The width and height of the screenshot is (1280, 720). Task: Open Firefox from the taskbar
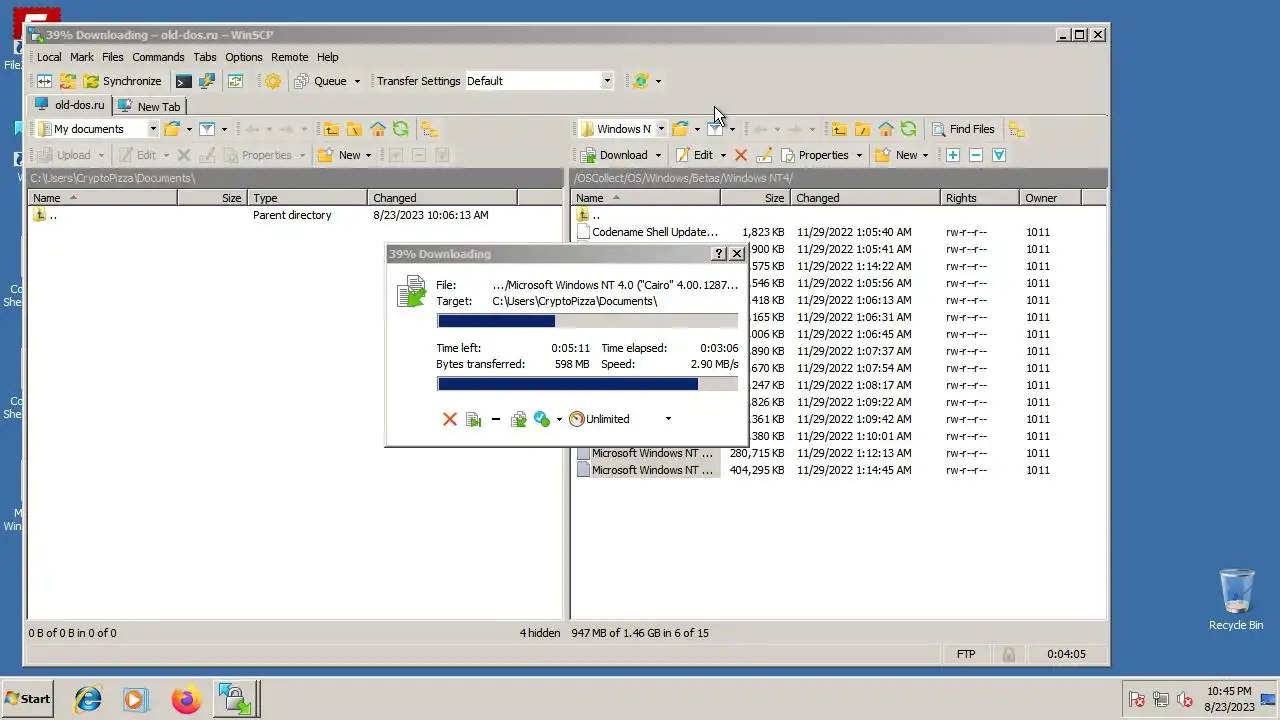[x=186, y=699]
